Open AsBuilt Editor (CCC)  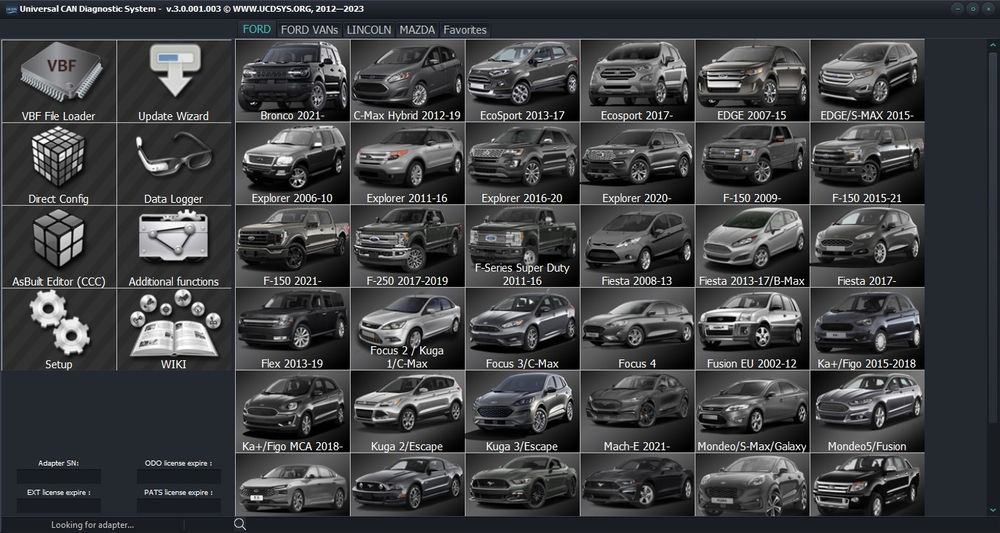pos(59,247)
